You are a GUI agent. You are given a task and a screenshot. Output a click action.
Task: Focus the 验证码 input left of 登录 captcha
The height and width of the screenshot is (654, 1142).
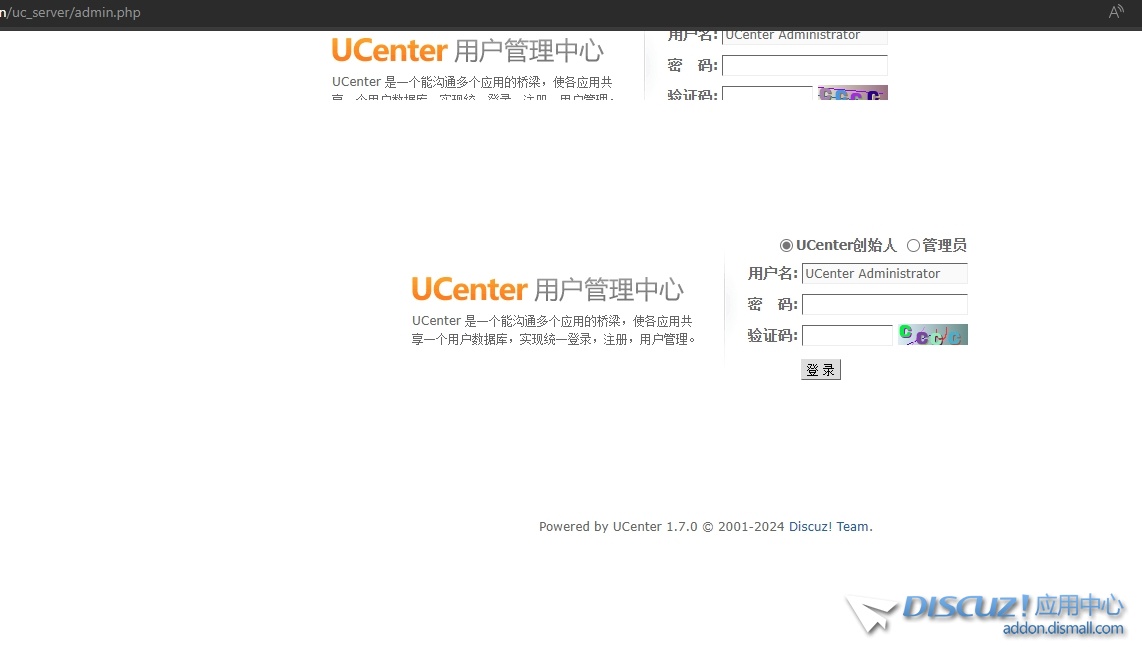(x=846, y=336)
